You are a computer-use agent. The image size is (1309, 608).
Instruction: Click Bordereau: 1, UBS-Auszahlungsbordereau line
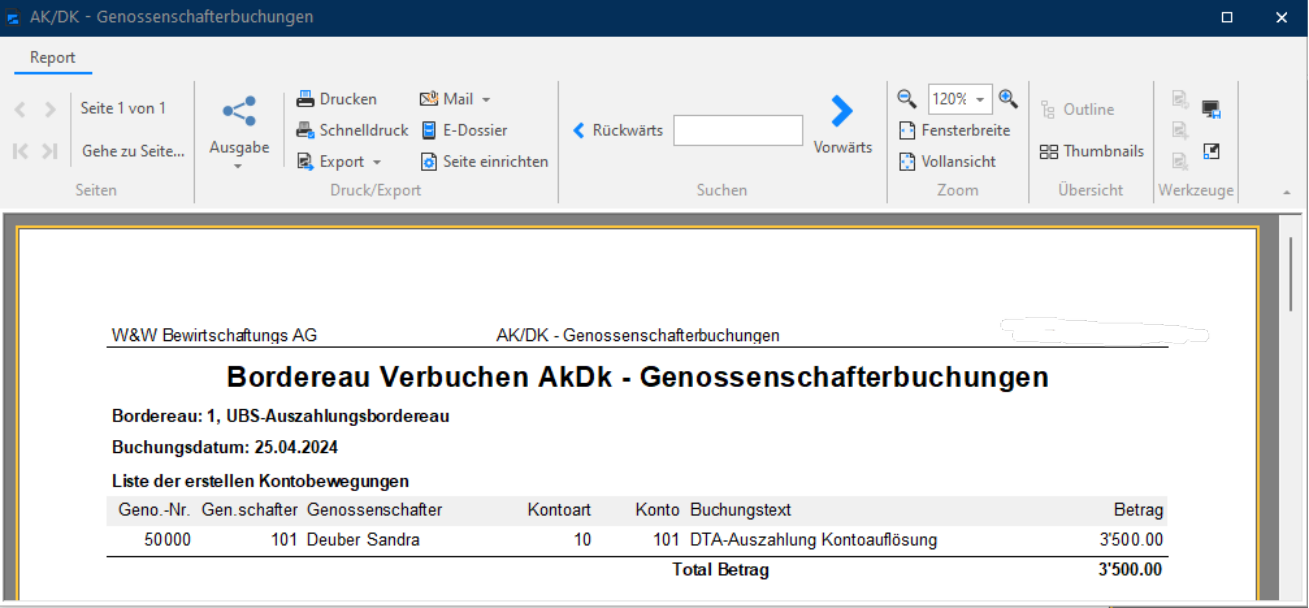281,416
